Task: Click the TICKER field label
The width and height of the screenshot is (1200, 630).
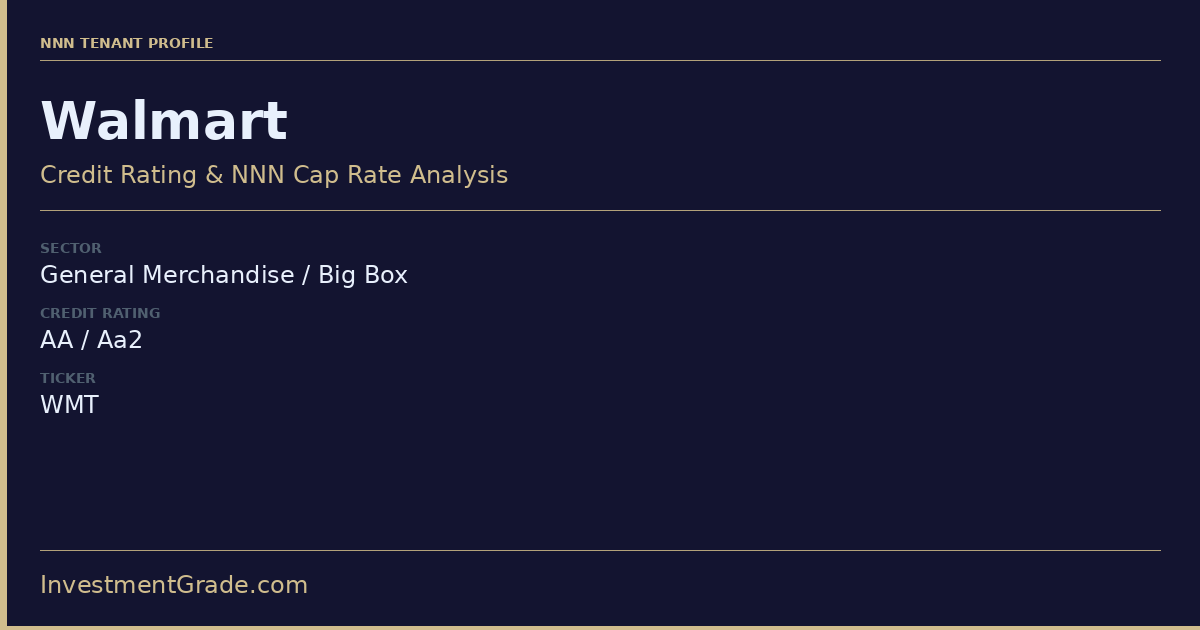Action: tap(68, 379)
